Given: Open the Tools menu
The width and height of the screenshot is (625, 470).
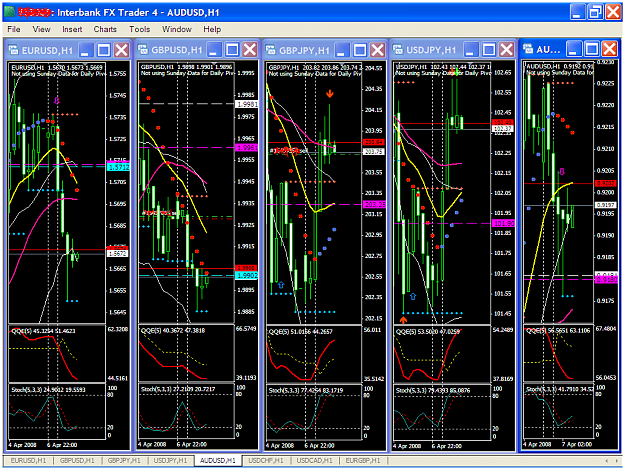Looking at the screenshot, I should pyautogui.click(x=140, y=29).
